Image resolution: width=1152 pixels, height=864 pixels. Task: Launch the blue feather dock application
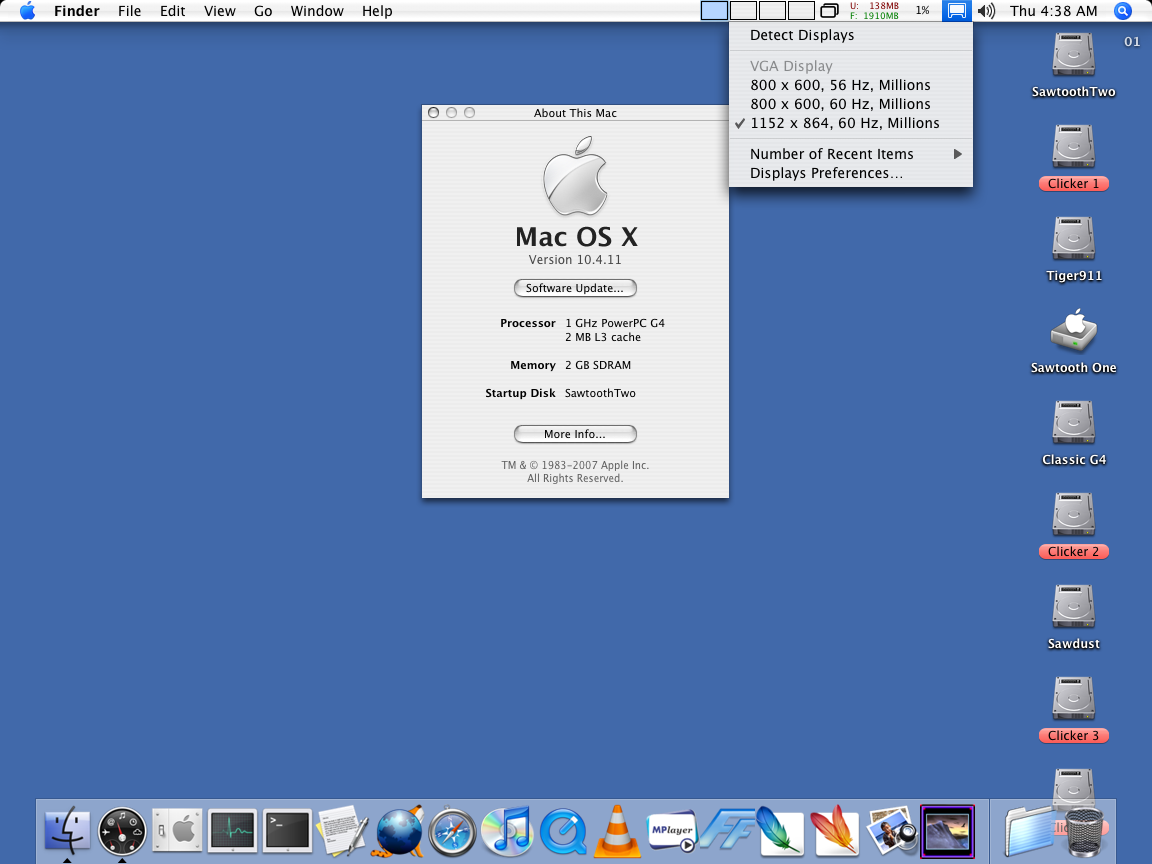pyautogui.click(x=780, y=831)
